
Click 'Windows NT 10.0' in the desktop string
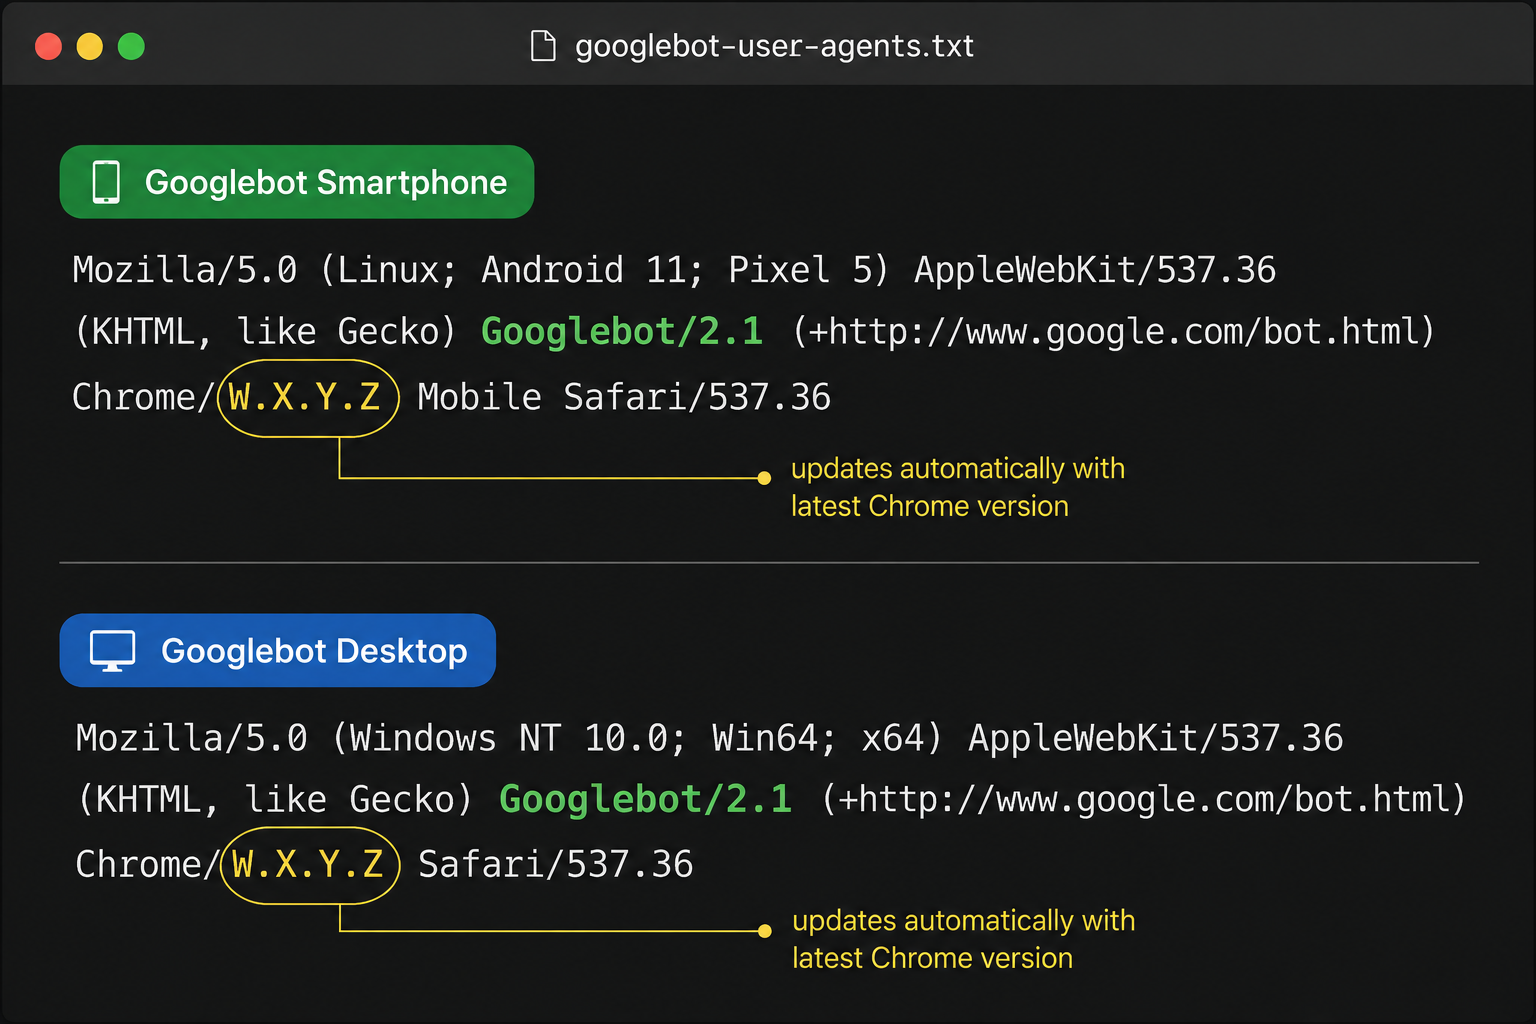(x=508, y=738)
